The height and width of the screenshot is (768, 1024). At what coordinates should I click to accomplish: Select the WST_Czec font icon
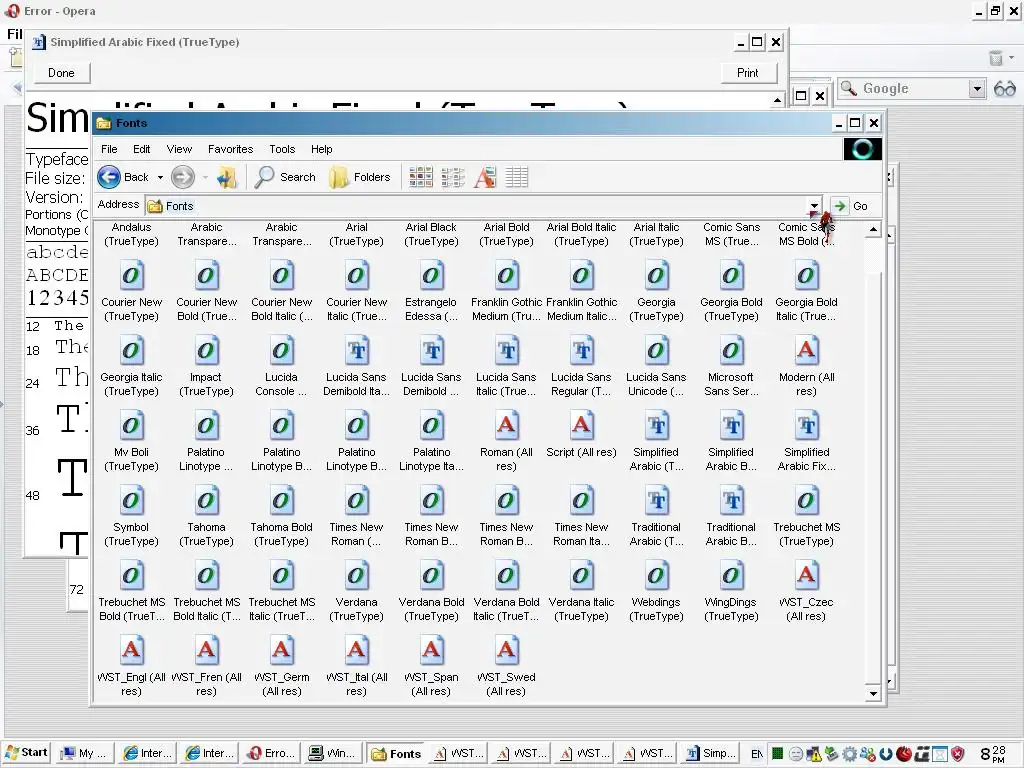point(807,576)
